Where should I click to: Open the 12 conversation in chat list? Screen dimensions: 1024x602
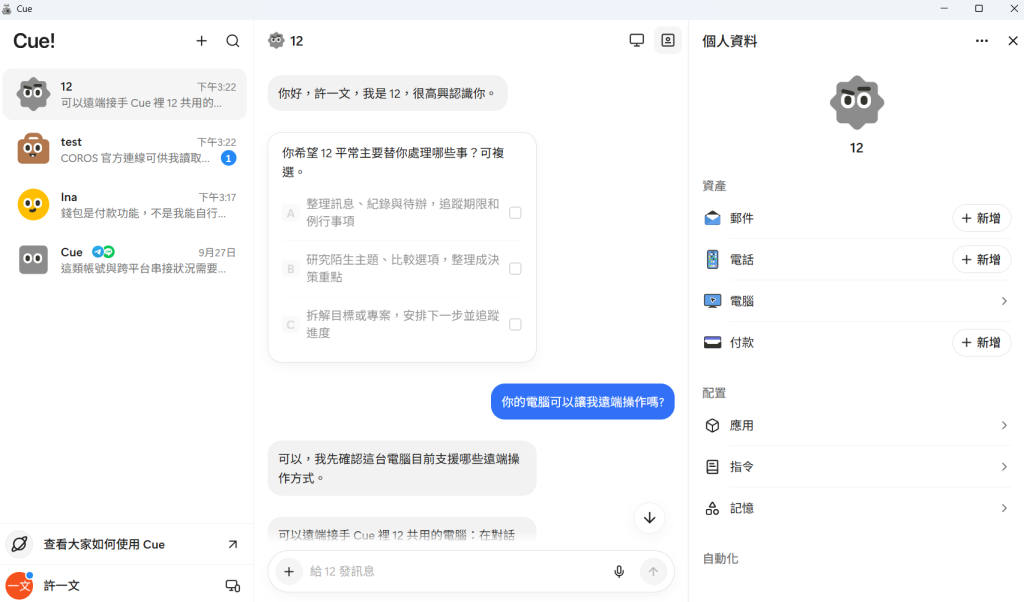(125, 94)
